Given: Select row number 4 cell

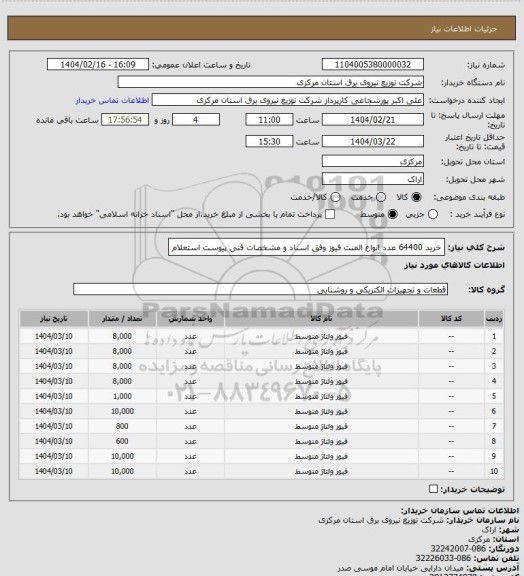Looking at the screenshot, I should pyautogui.click(x=494, y=381).
